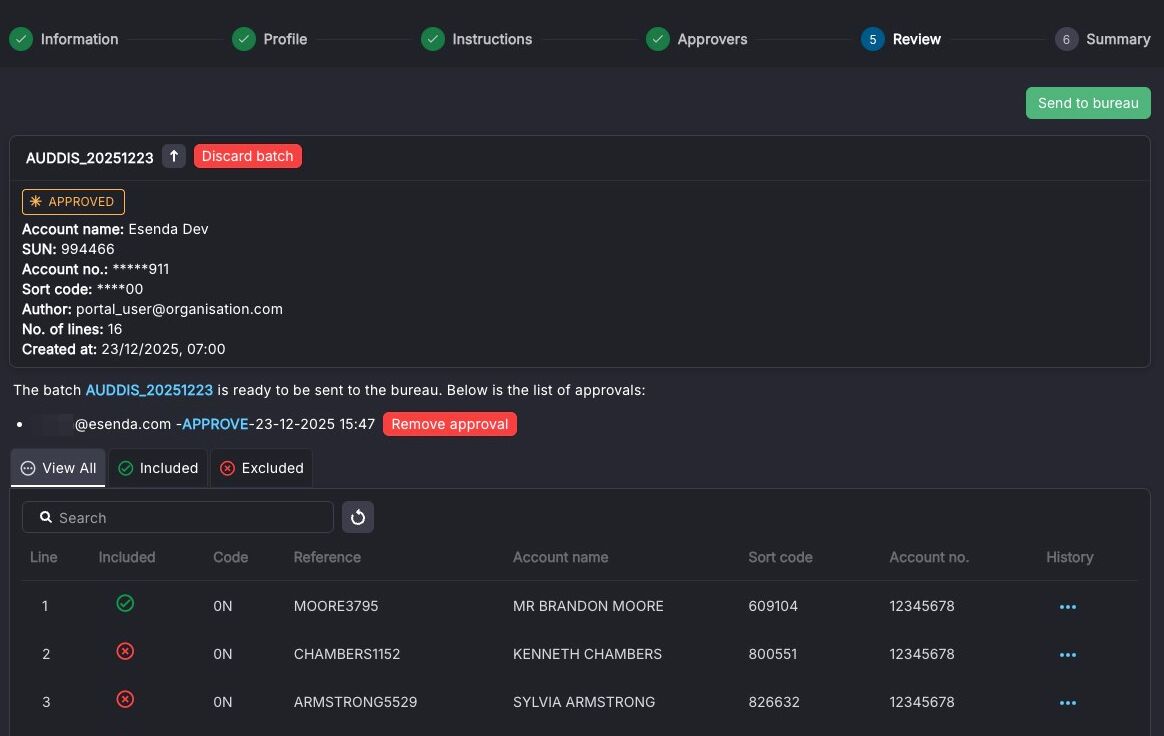Click the Profile step checkmark icon
1164x736 pixels.
[x=243, y=39]
